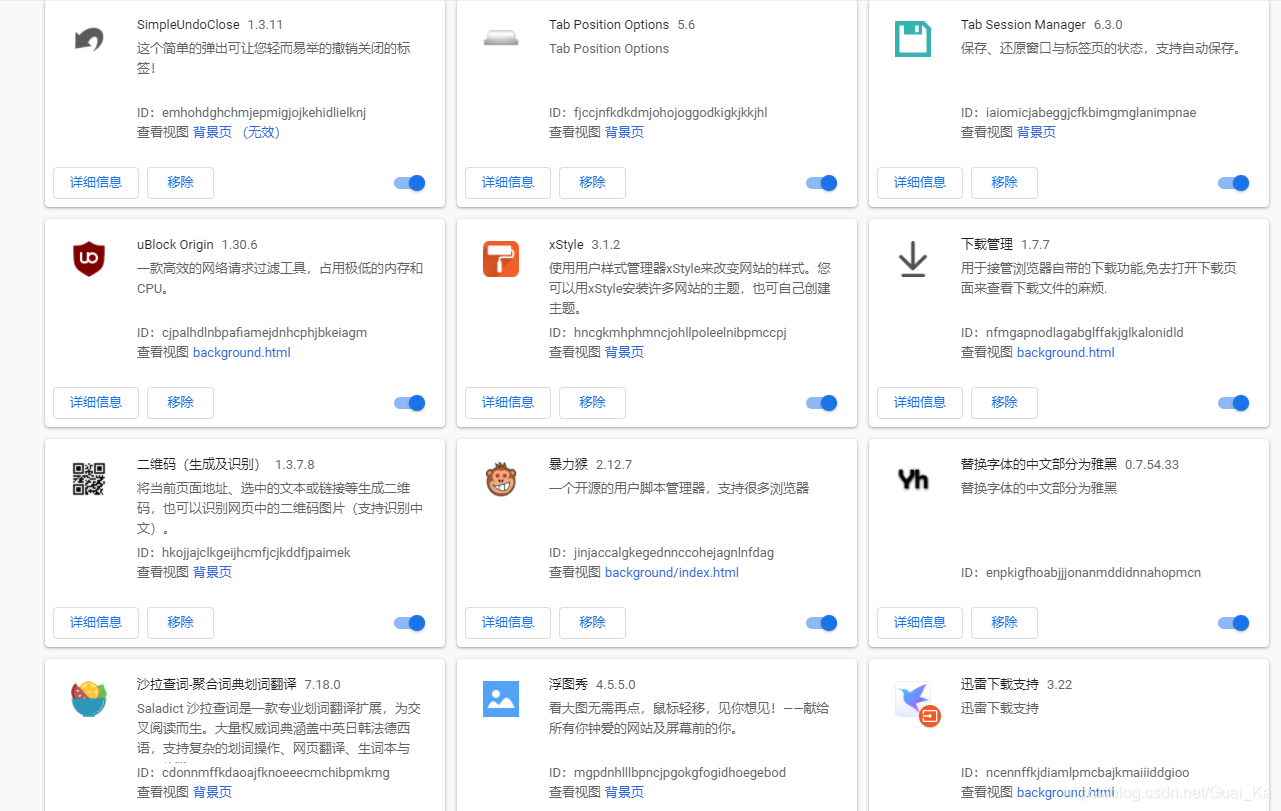The image size is (1281, 811).
Task: Disable uBlock Origin with its switch
Action: (x=410, y=403)
